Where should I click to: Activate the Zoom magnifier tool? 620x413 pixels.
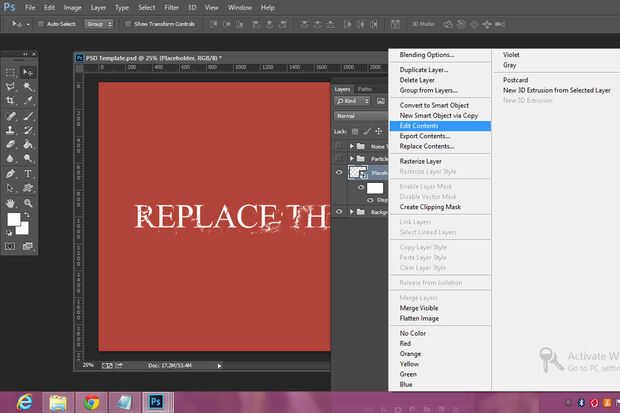pyautogui.click(x=28, y=202)
